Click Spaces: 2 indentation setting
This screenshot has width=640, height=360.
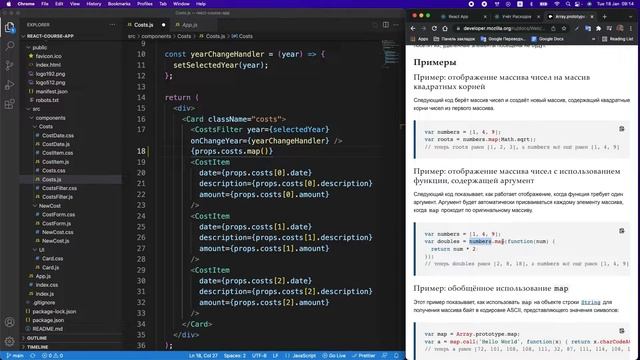(235, 356)
